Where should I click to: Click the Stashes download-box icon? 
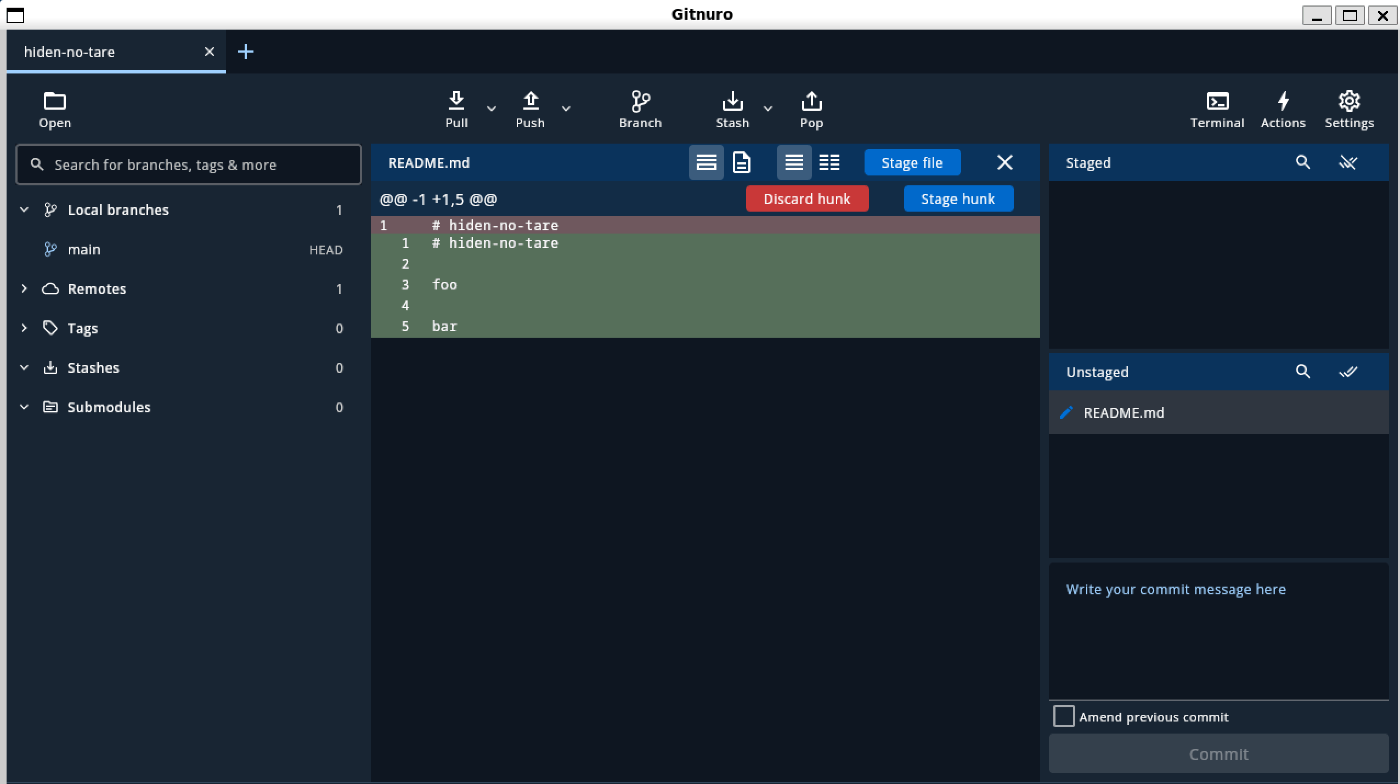(x=50, y=368)
